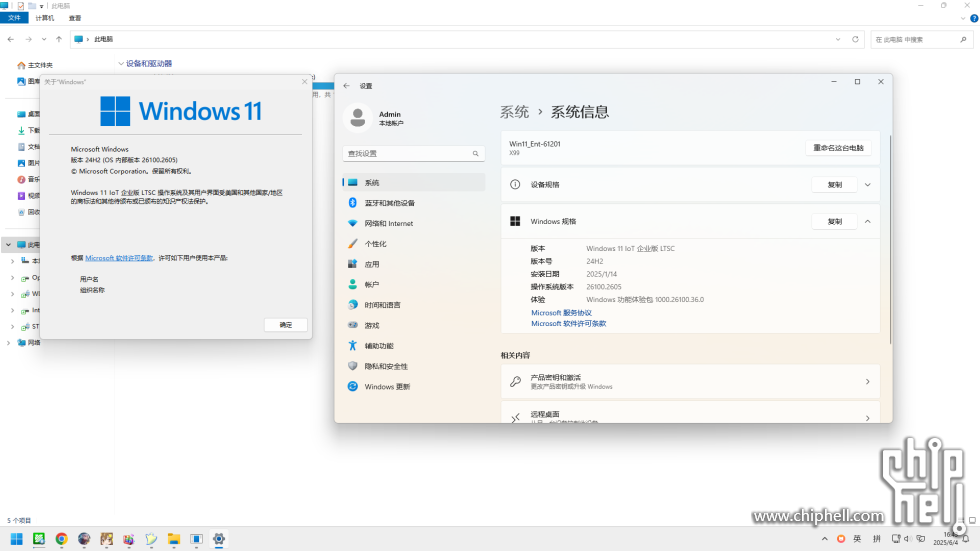This screenshot has width=980, height=551.
Task: Click 确定 in the About Windows dialog
Action: coord(286,325)
